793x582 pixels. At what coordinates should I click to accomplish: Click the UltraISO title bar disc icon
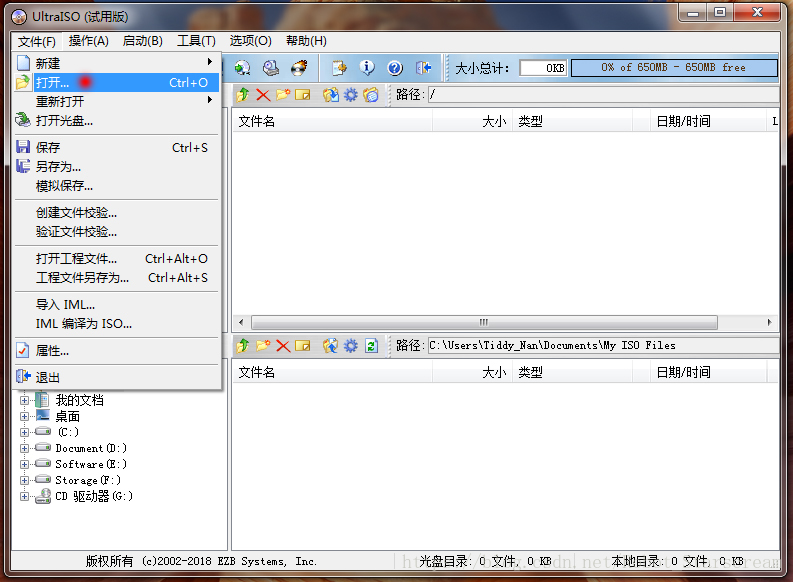(19, 17)
